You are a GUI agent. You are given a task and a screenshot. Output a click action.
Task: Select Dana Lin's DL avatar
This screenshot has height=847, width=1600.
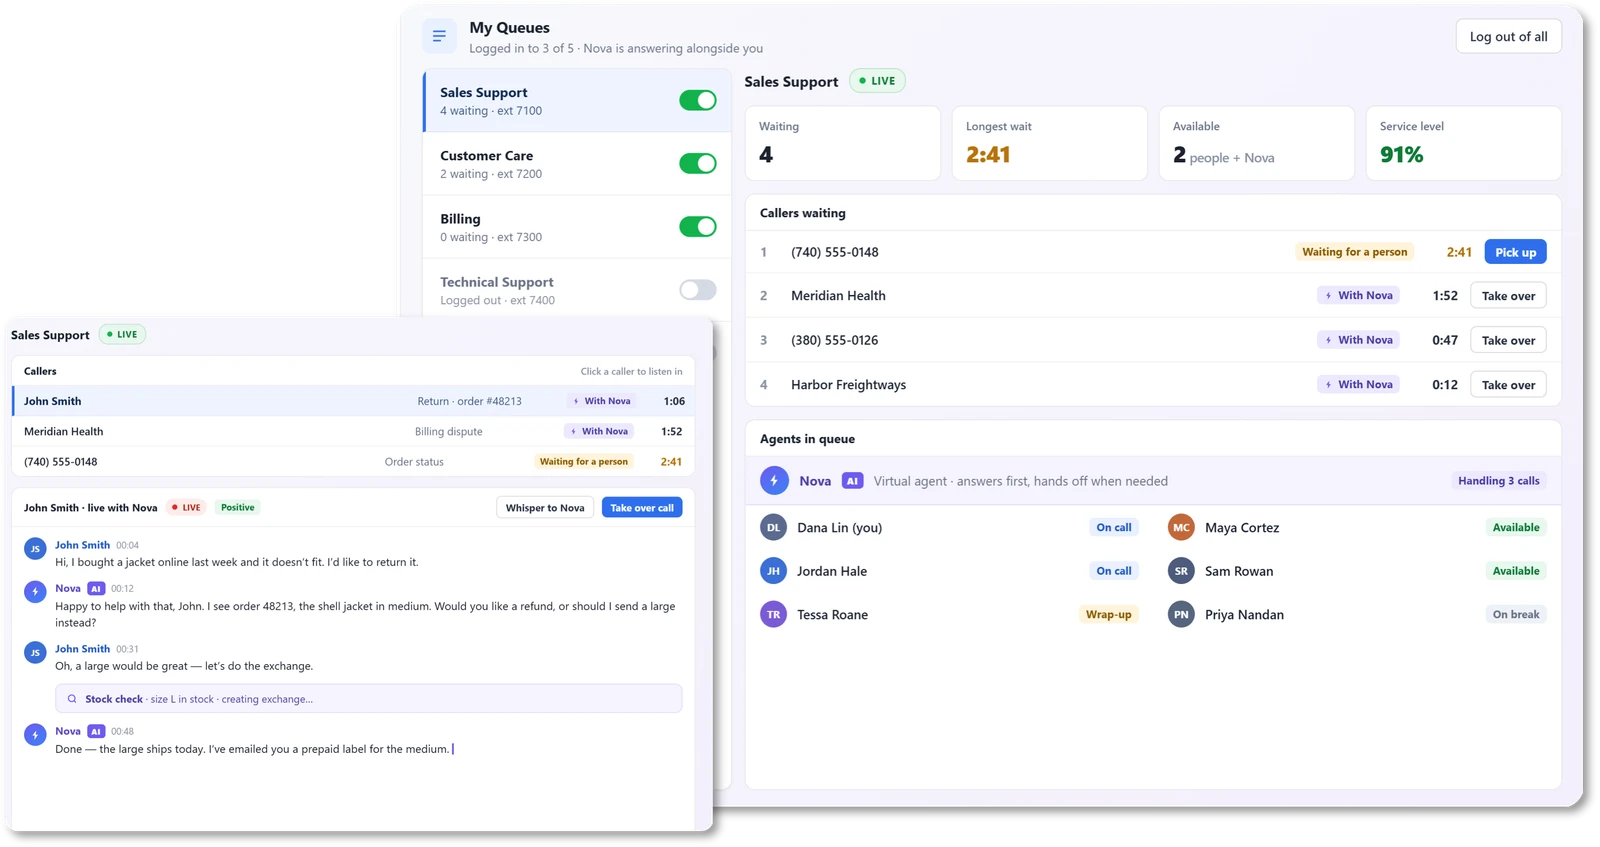773,528
